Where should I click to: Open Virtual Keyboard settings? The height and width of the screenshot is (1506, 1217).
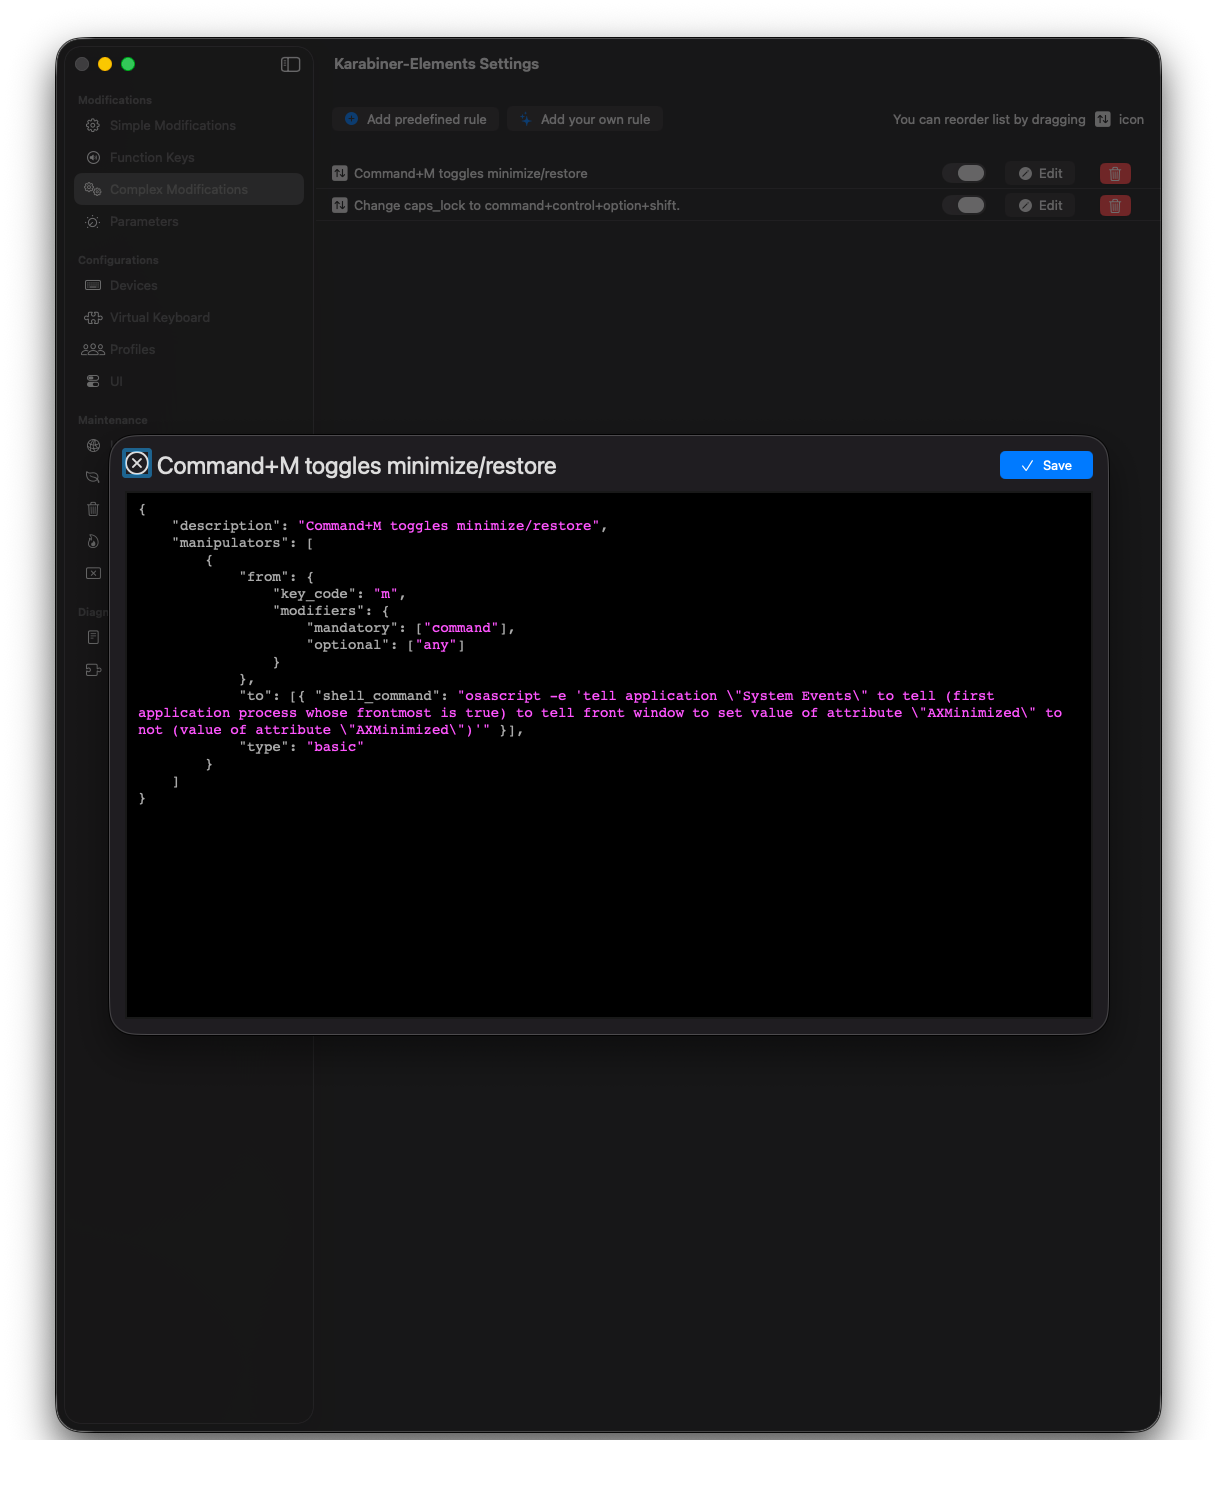189,317
